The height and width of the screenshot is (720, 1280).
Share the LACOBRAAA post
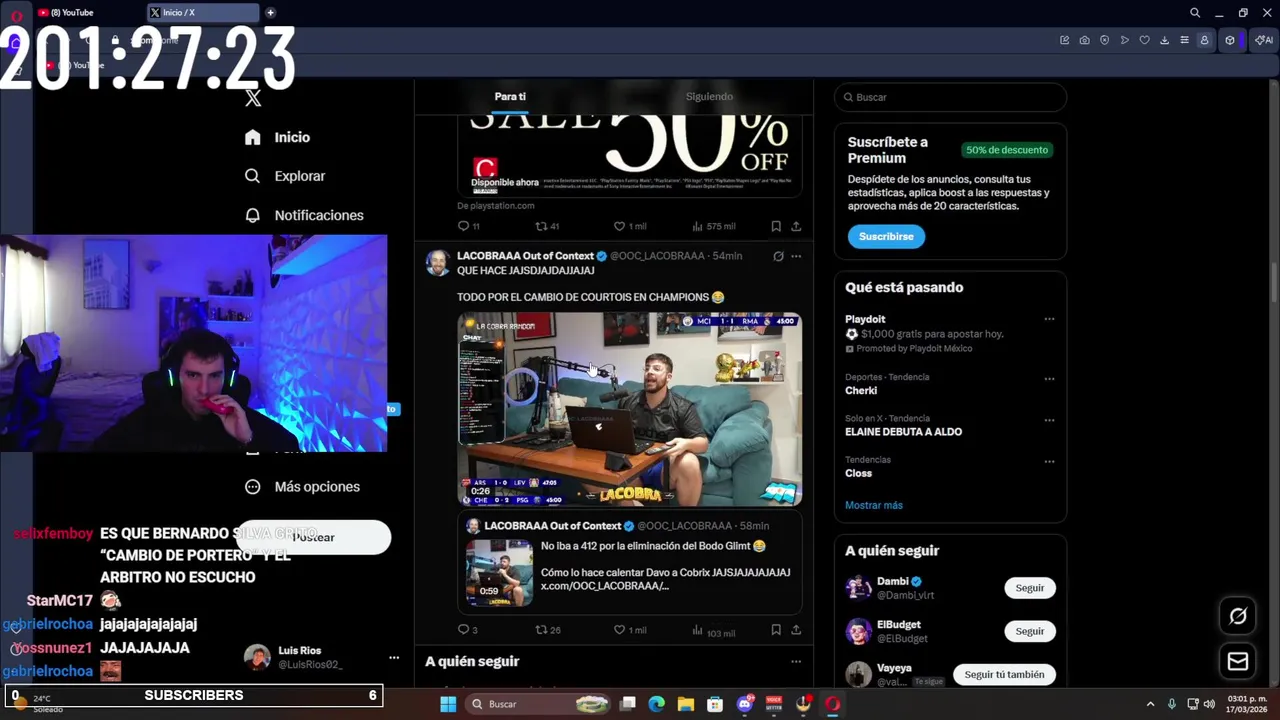click(796, 630)
